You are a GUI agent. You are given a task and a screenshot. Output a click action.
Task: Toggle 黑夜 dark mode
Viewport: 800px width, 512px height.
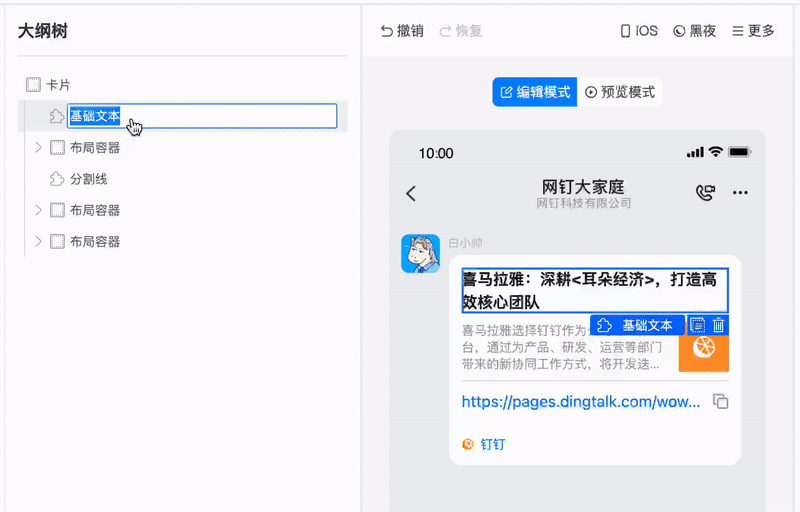click(x=694, y=31)
